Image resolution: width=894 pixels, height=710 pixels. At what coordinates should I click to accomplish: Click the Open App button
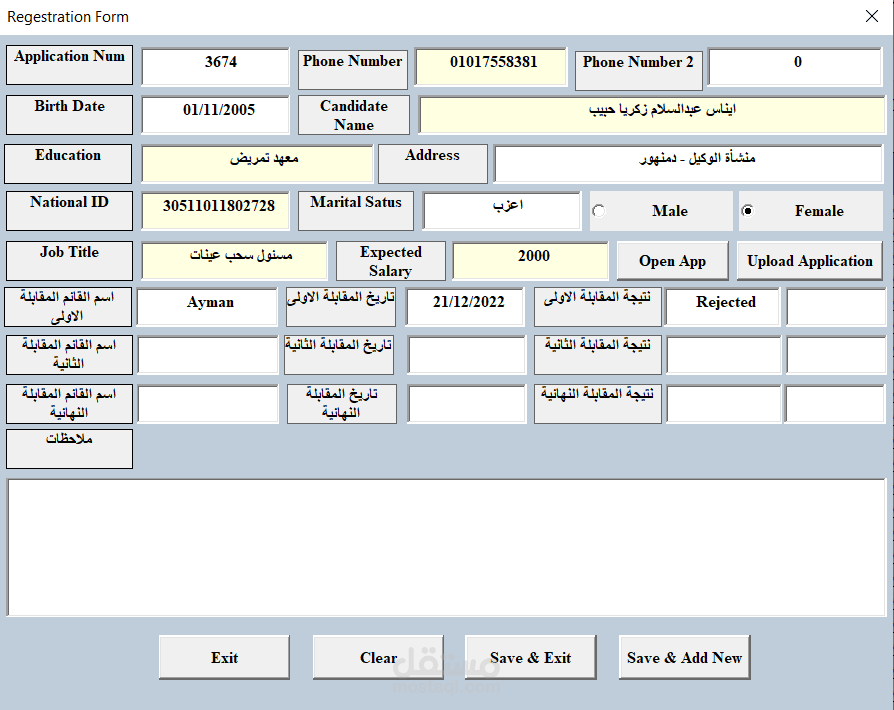672,261
